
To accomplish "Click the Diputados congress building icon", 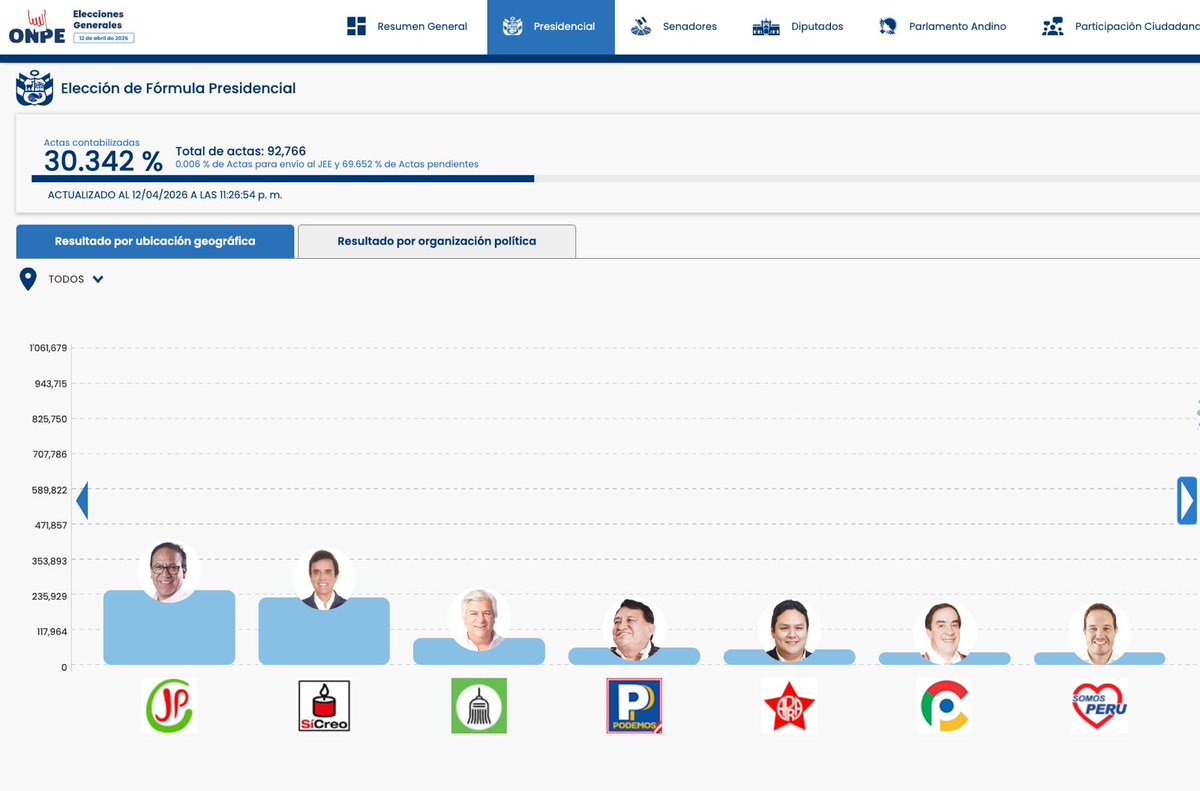I will click(766, 27).
